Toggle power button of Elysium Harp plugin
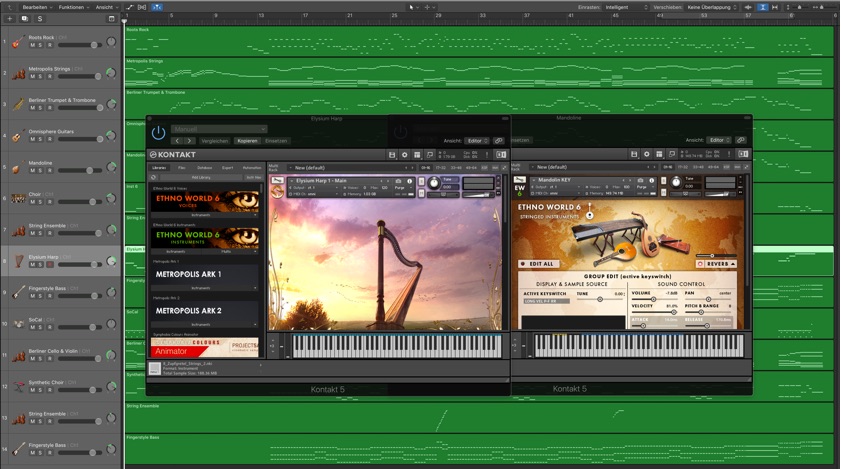 coord(158,132)
